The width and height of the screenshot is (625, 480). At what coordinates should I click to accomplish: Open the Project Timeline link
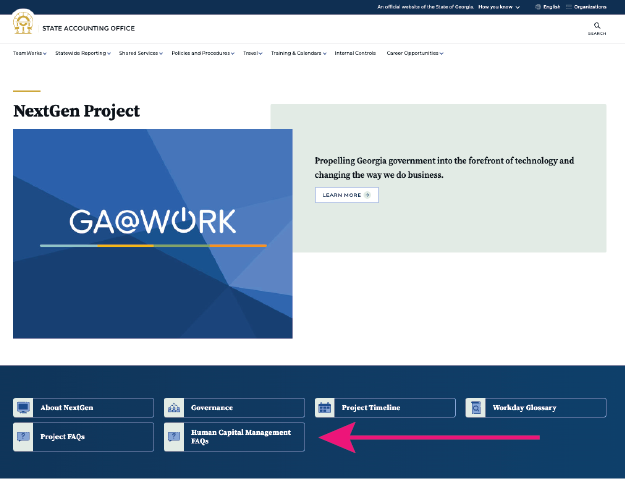tap(385, 408)
